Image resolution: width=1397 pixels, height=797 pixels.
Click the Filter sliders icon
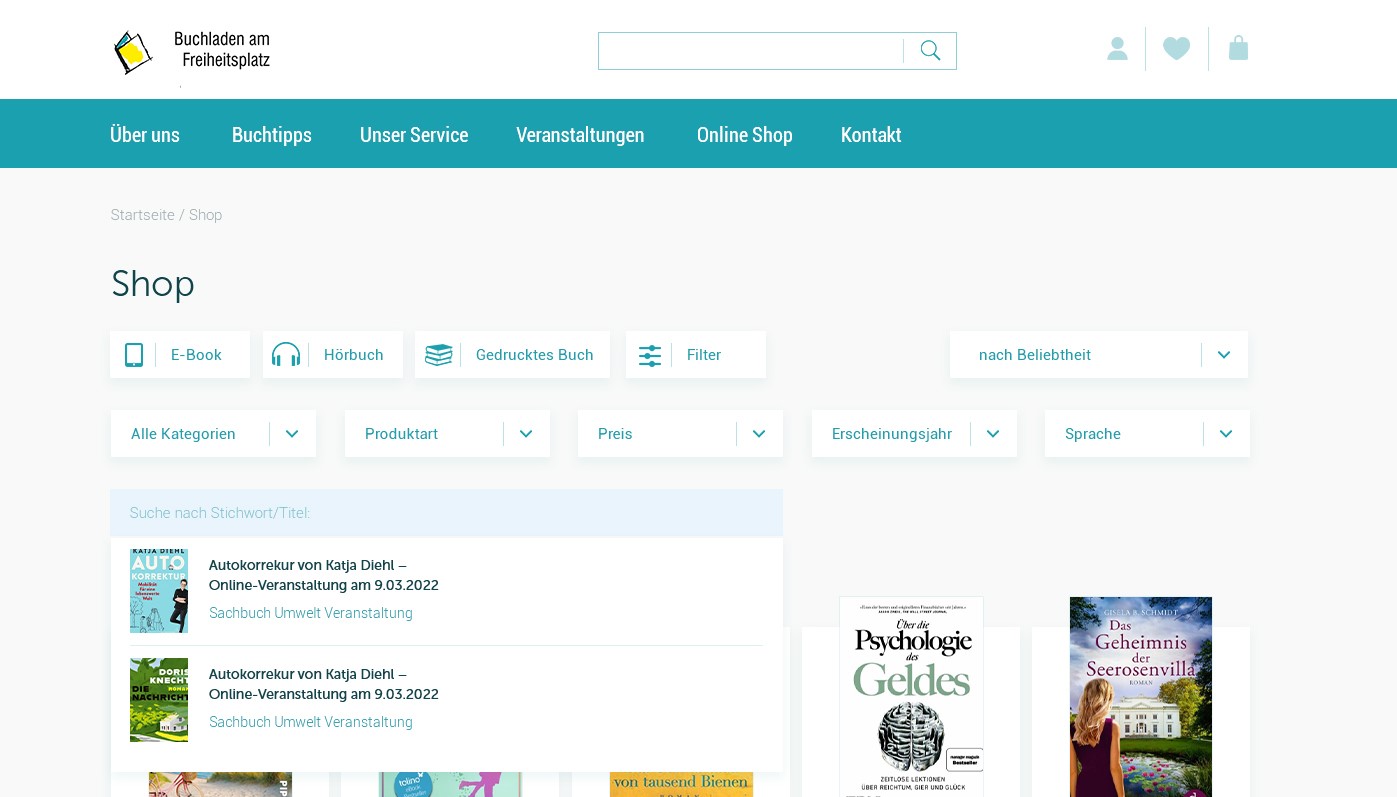click(650, 355)
